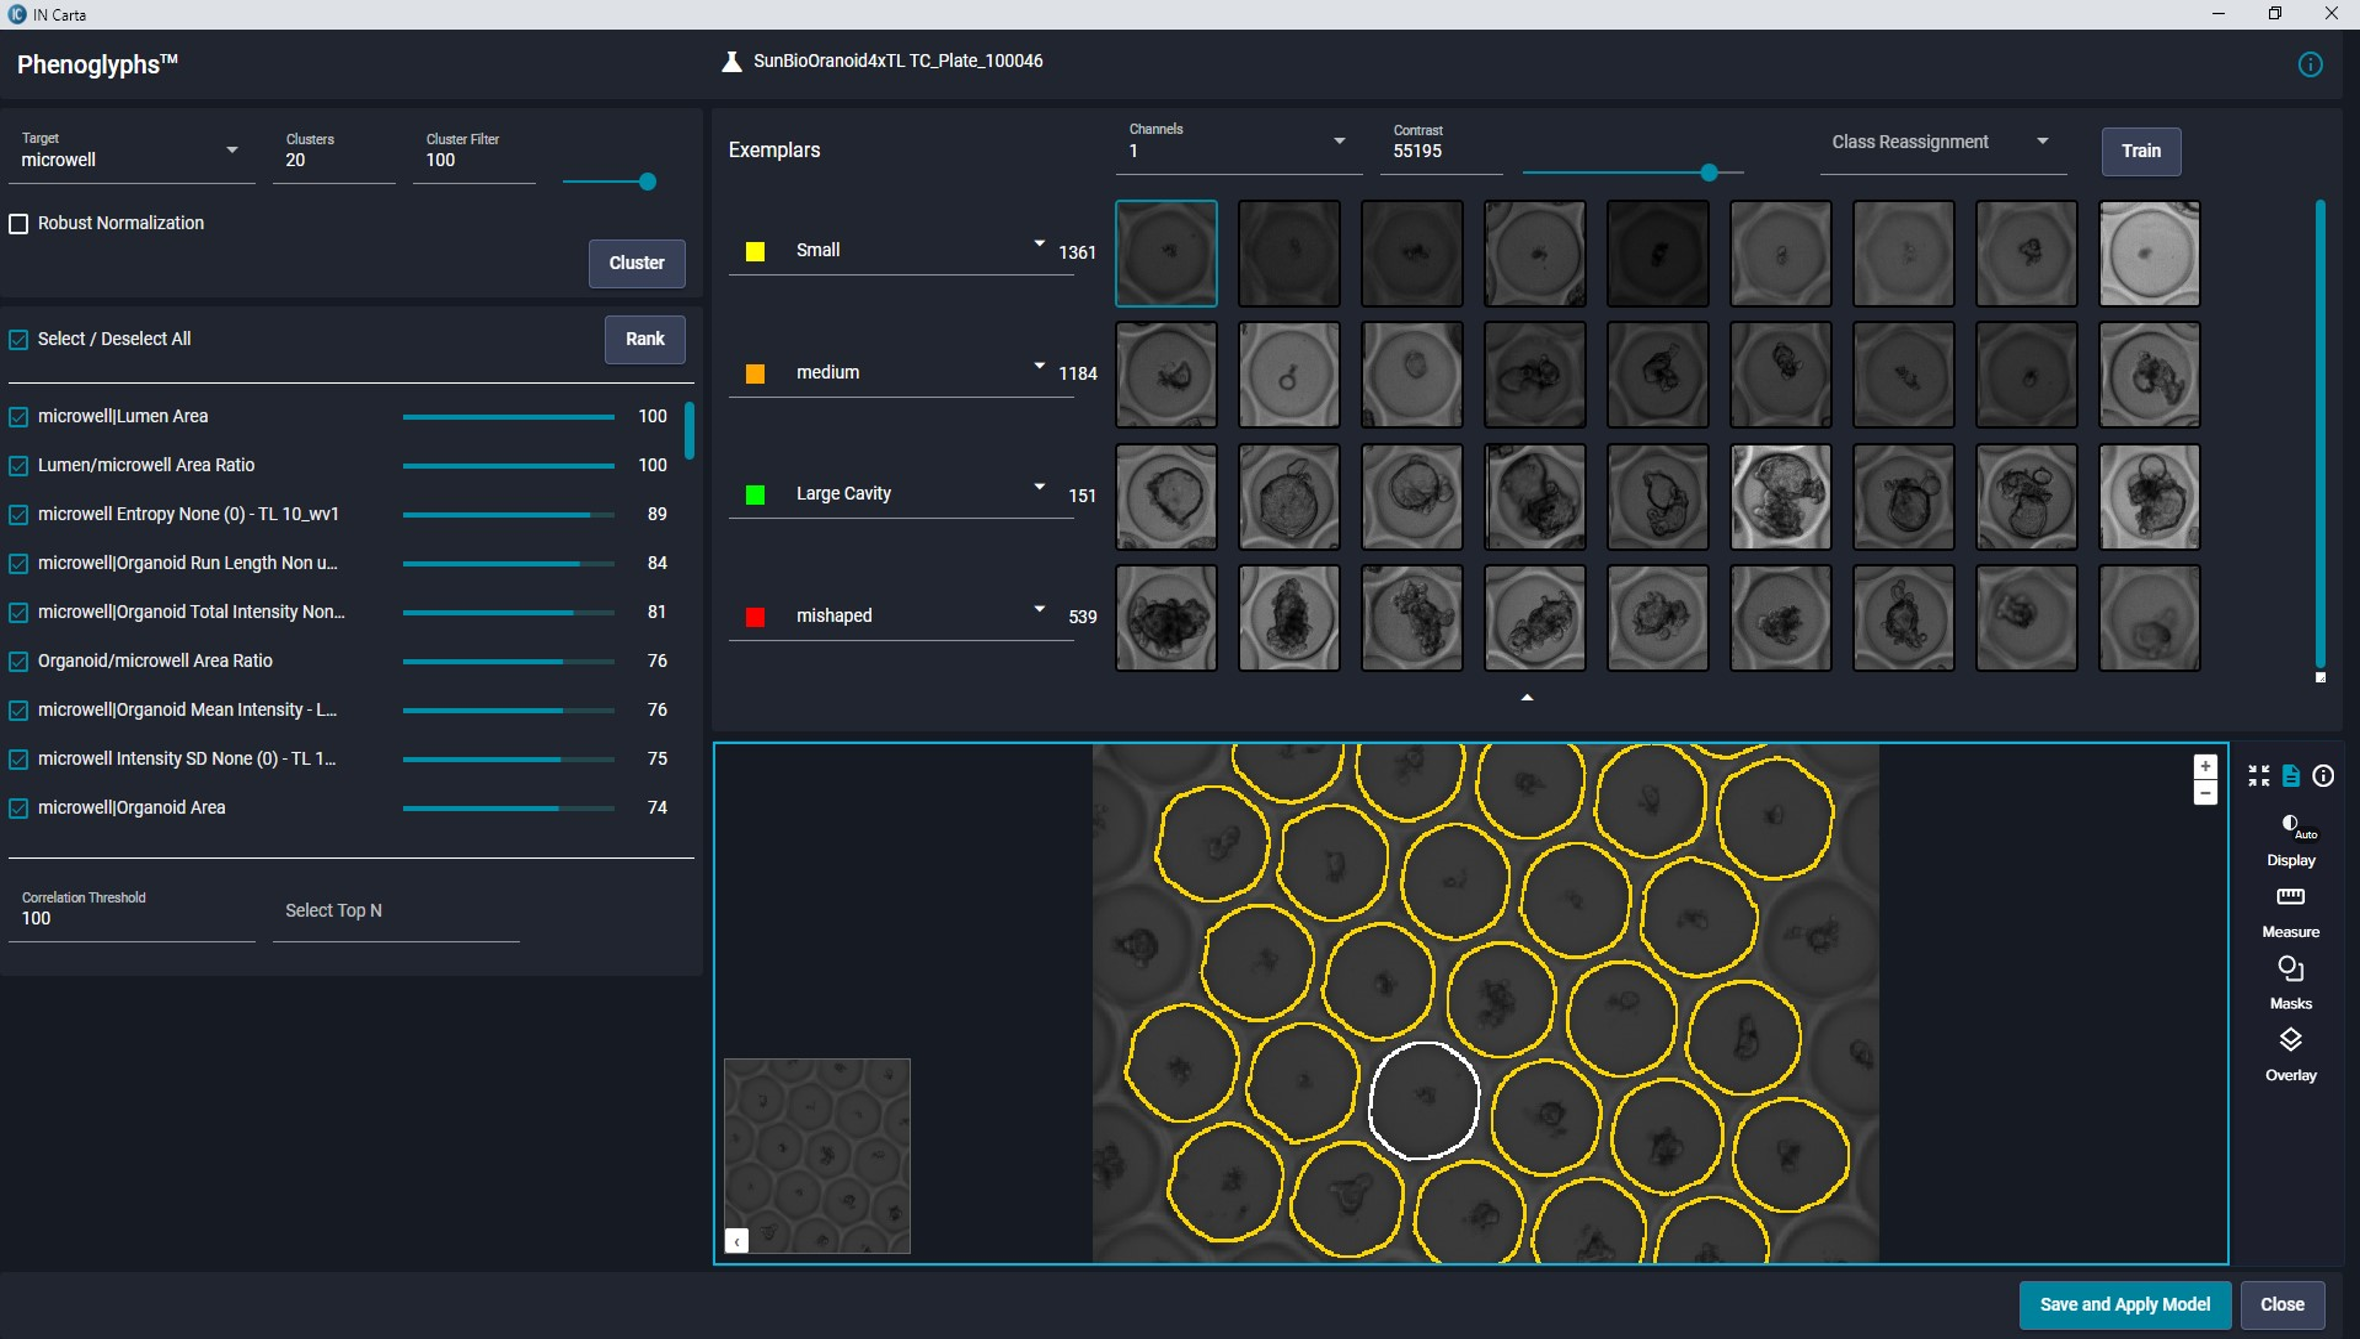Expand the mishaped class dropdown

[x=1039, y=609]
